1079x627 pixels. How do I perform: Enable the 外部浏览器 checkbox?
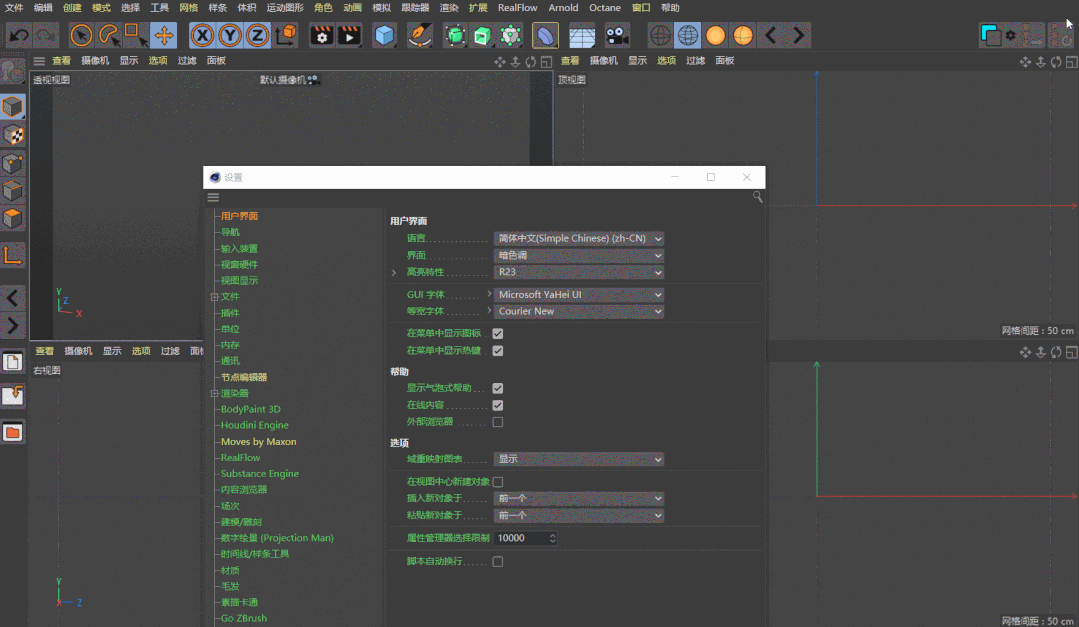[x=498, y=422]
